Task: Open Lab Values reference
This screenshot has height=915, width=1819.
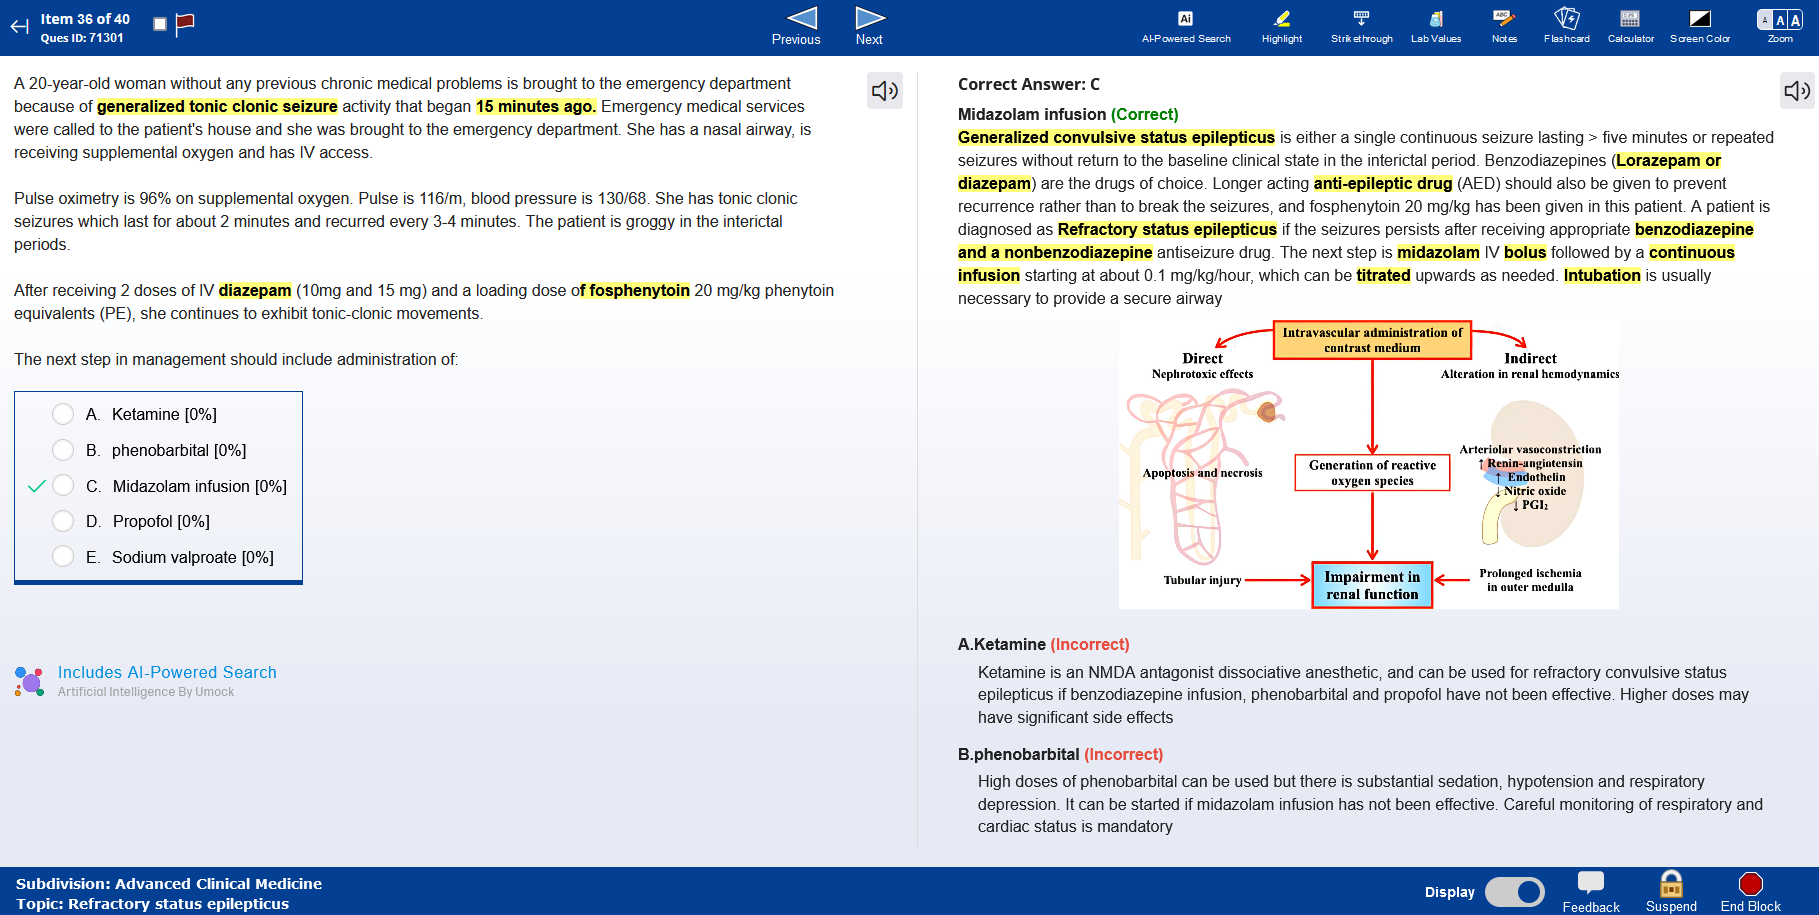Action: (1436, 27)
